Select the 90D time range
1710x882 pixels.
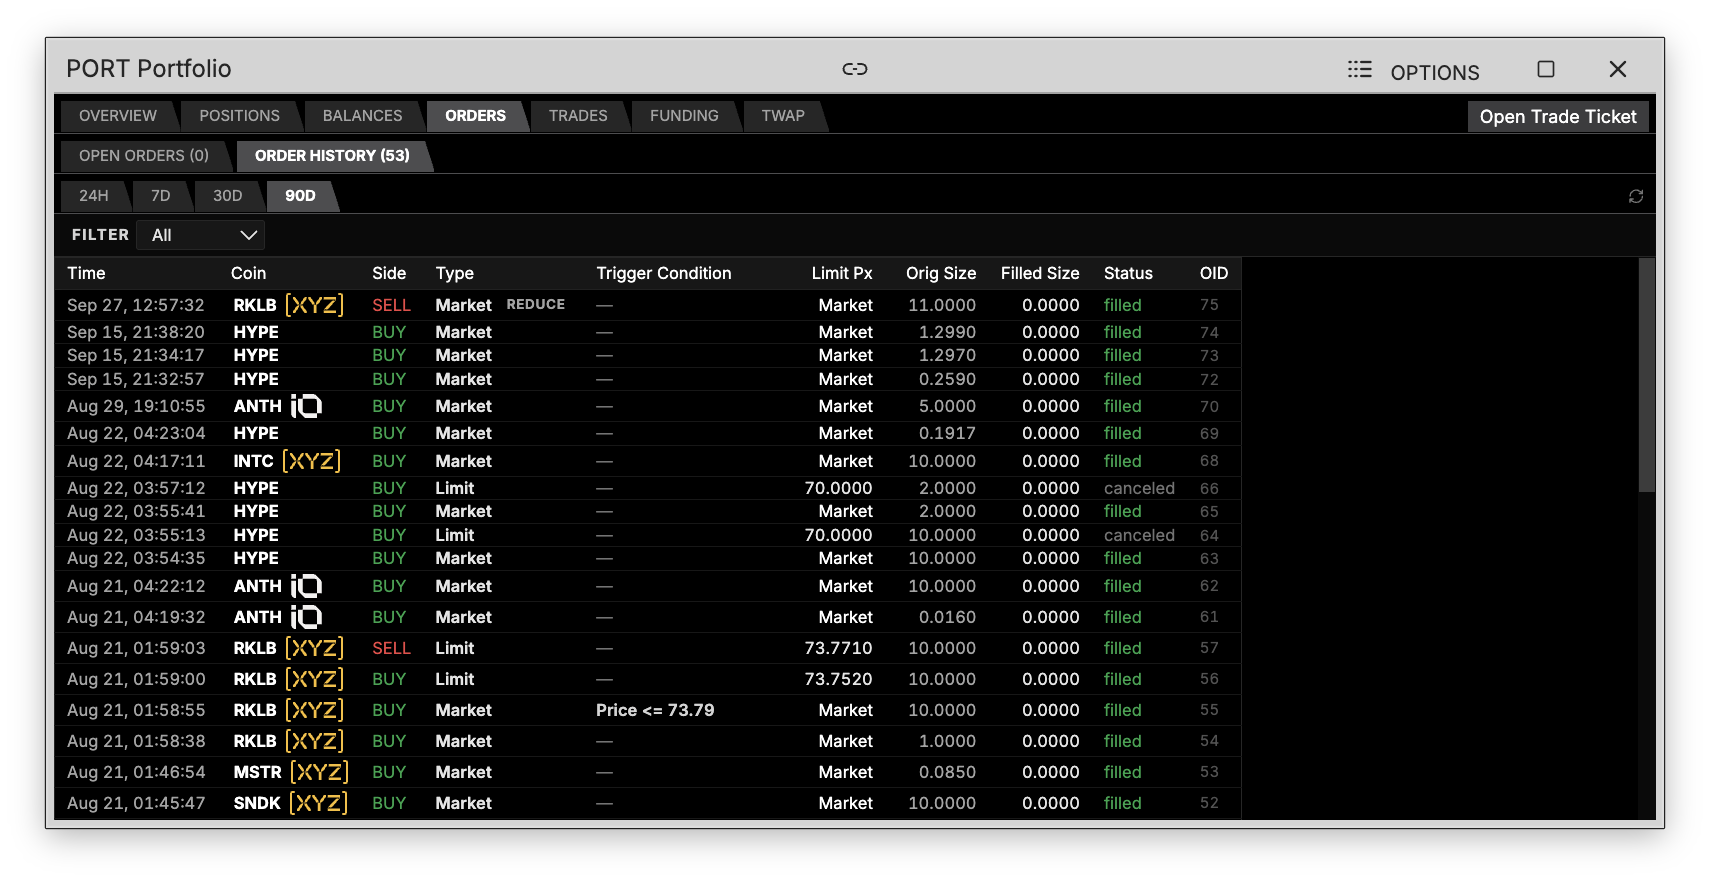[300, 196]
